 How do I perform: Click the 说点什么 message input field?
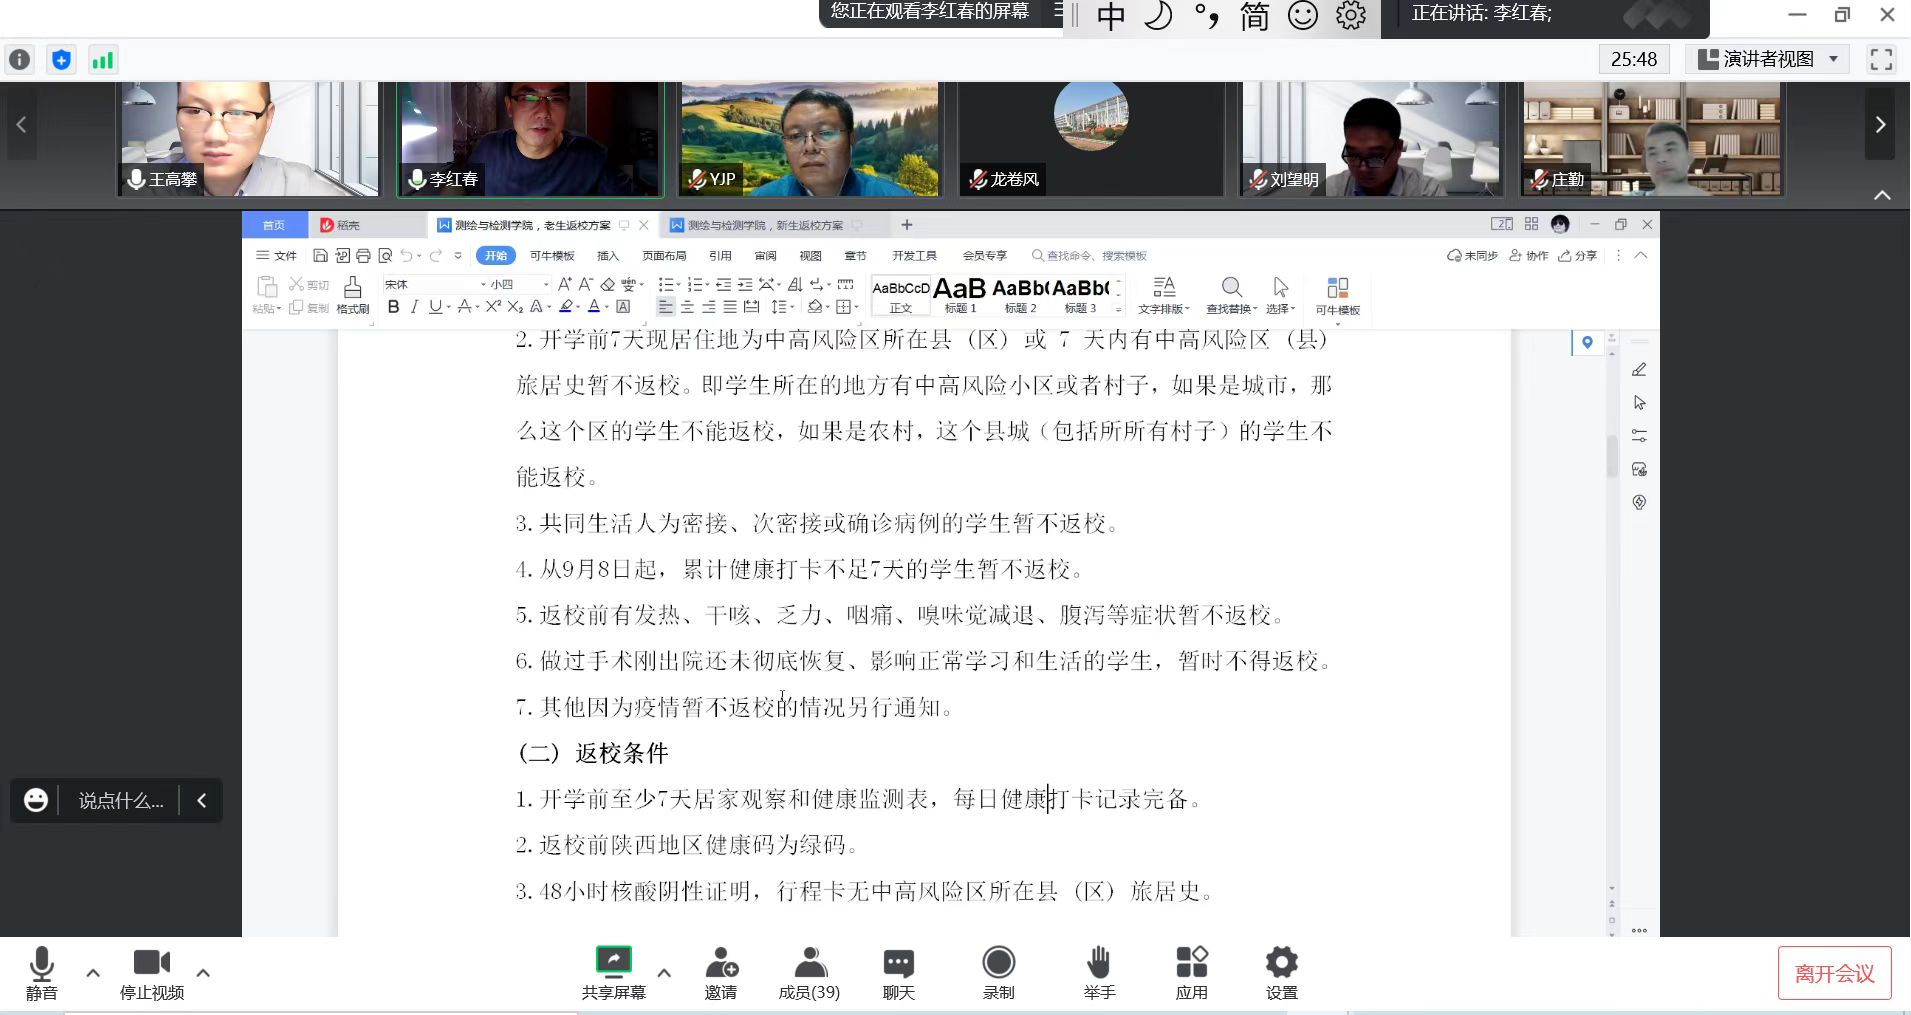[x=120, y=801]
